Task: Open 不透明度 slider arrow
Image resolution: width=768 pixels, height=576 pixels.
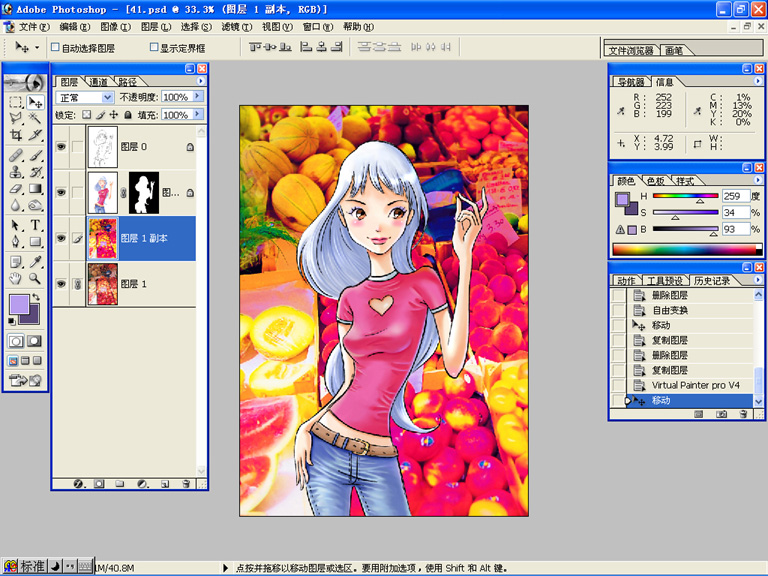Action: point(197,96)
